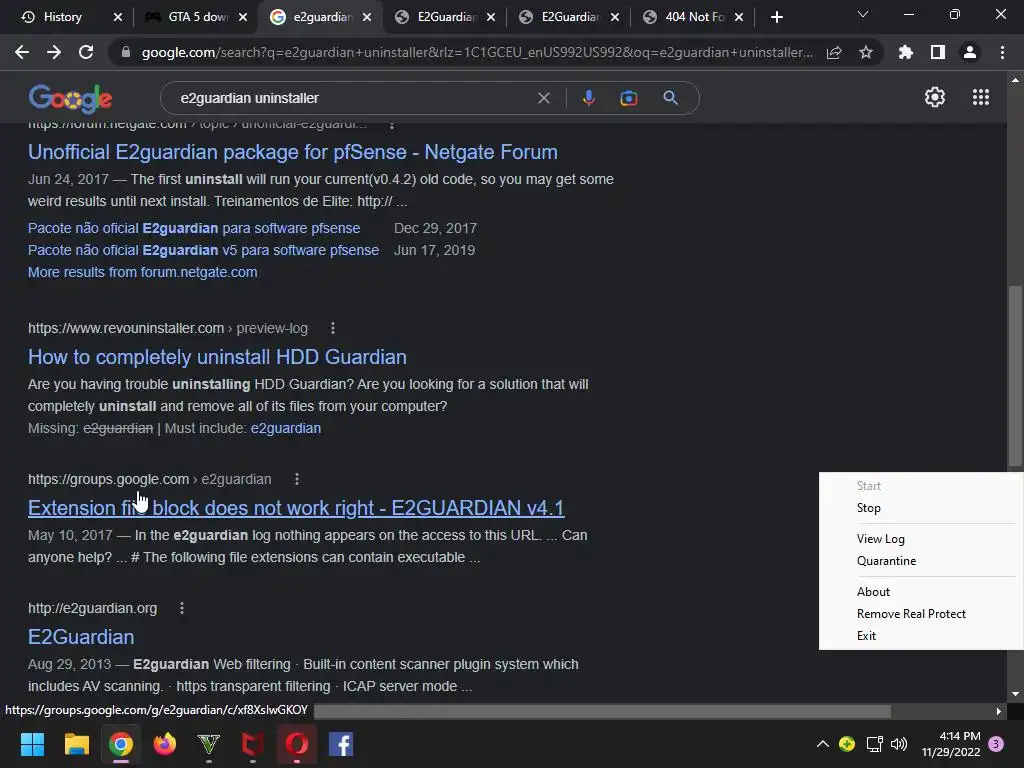Open Firefox from taskbar
Viewport: 1024px width, 768px height.
tap(165, 744)
